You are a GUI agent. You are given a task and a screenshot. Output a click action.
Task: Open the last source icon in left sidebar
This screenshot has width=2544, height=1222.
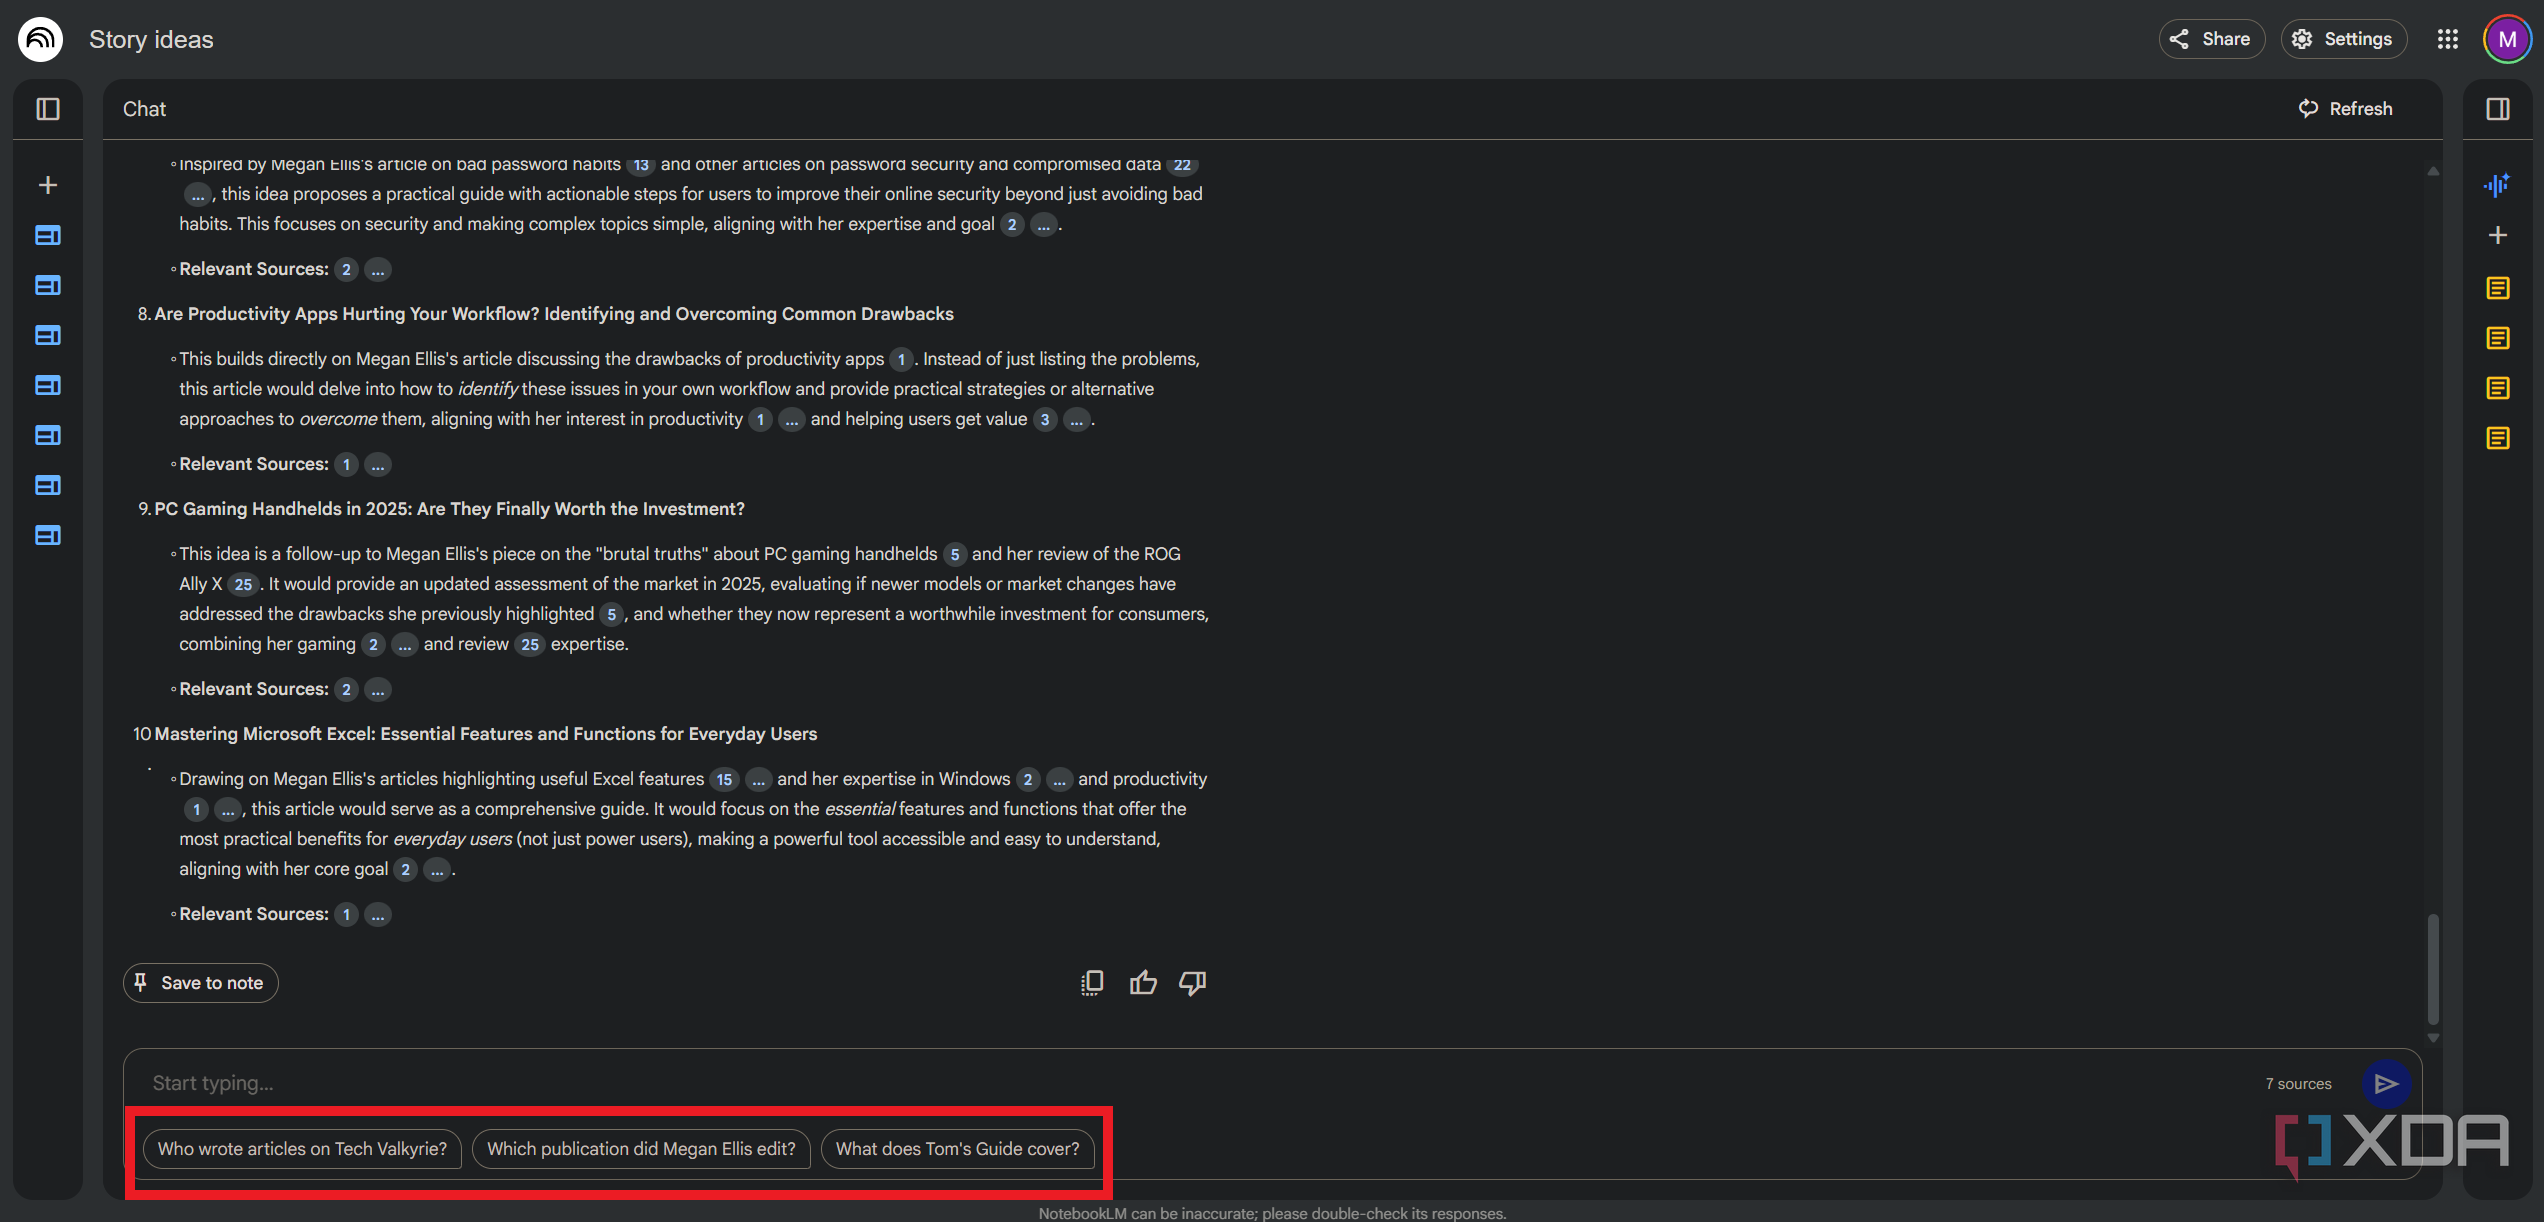(48, 535)
